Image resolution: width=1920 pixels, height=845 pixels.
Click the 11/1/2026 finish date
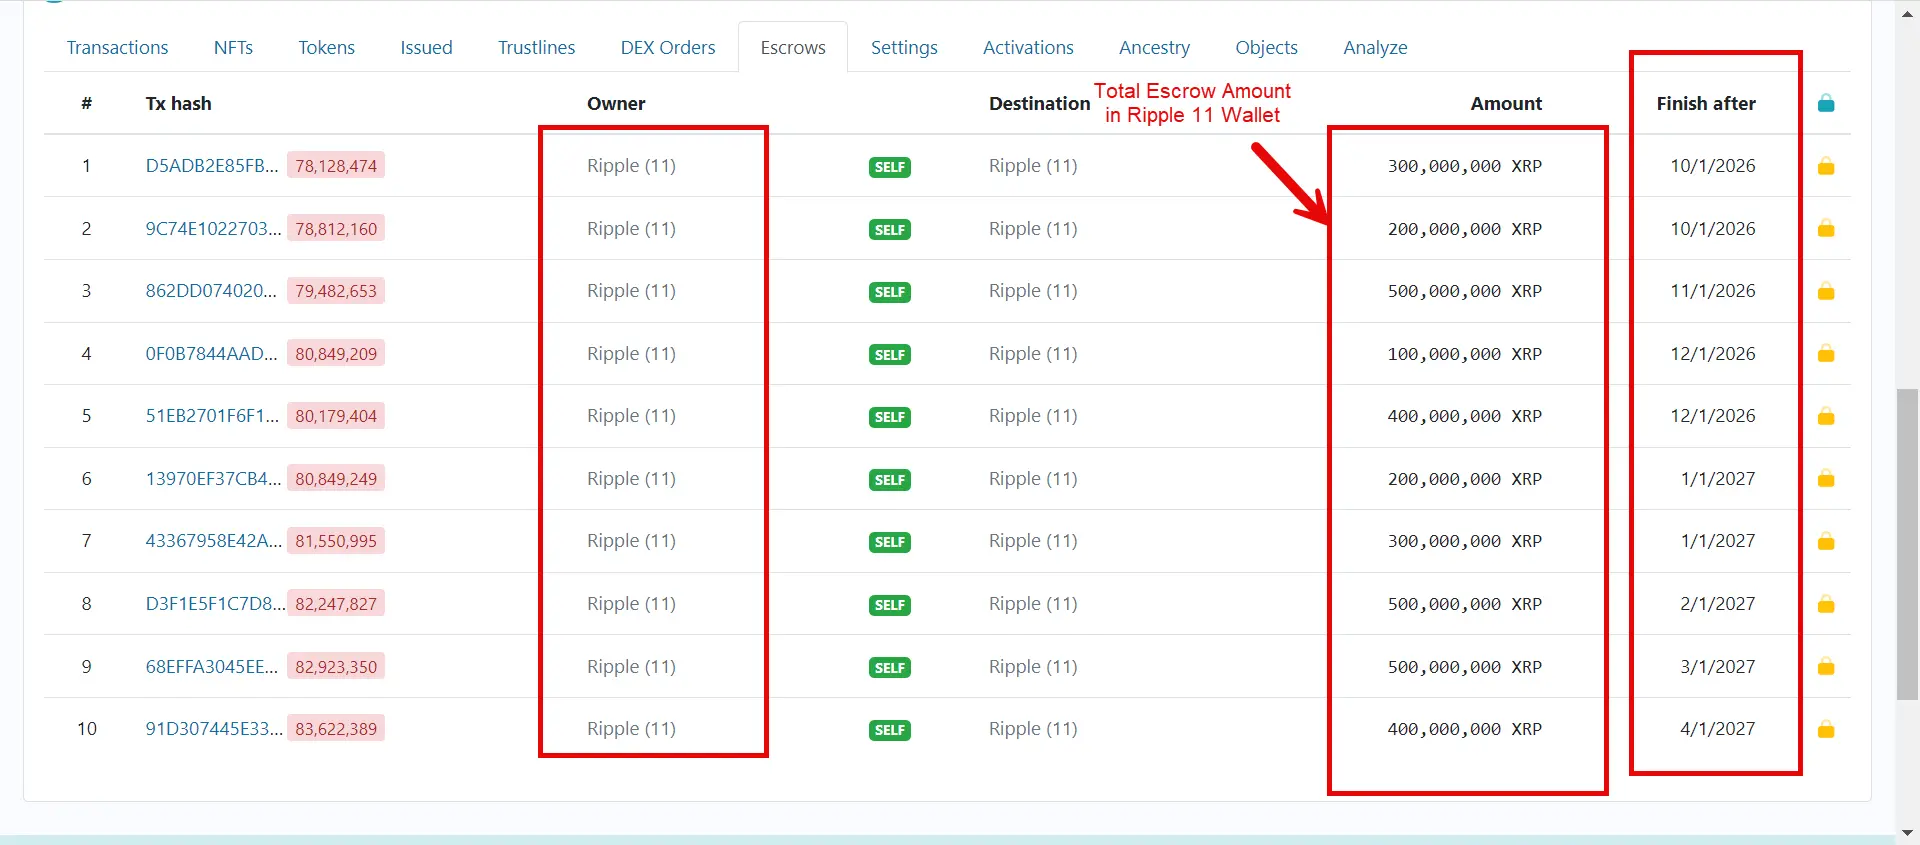click(1713, 291)
